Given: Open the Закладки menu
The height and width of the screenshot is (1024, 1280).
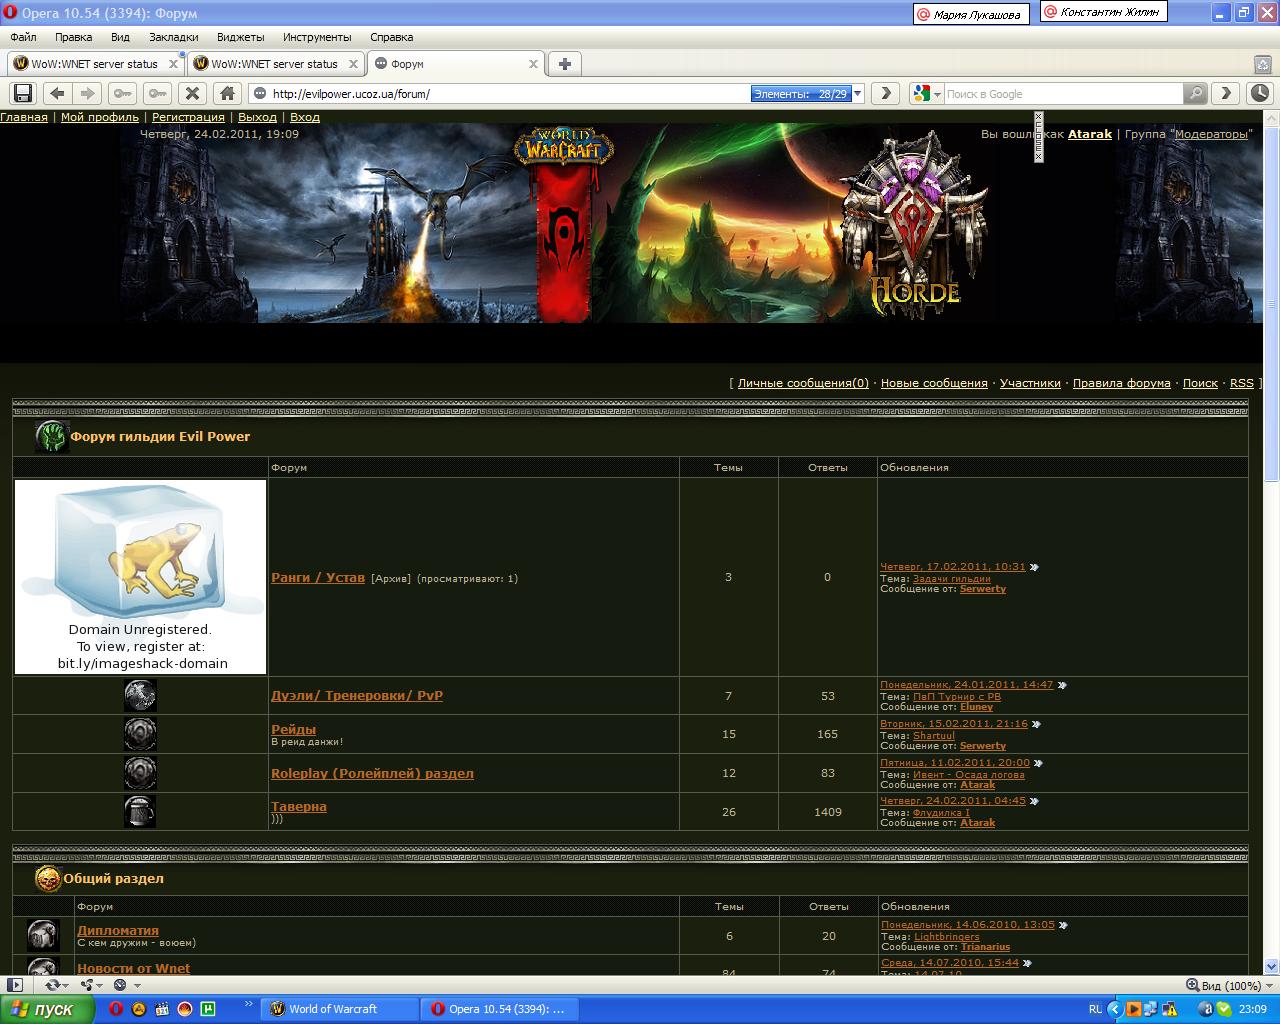Looking at the screenshot, I should (174, 37).
